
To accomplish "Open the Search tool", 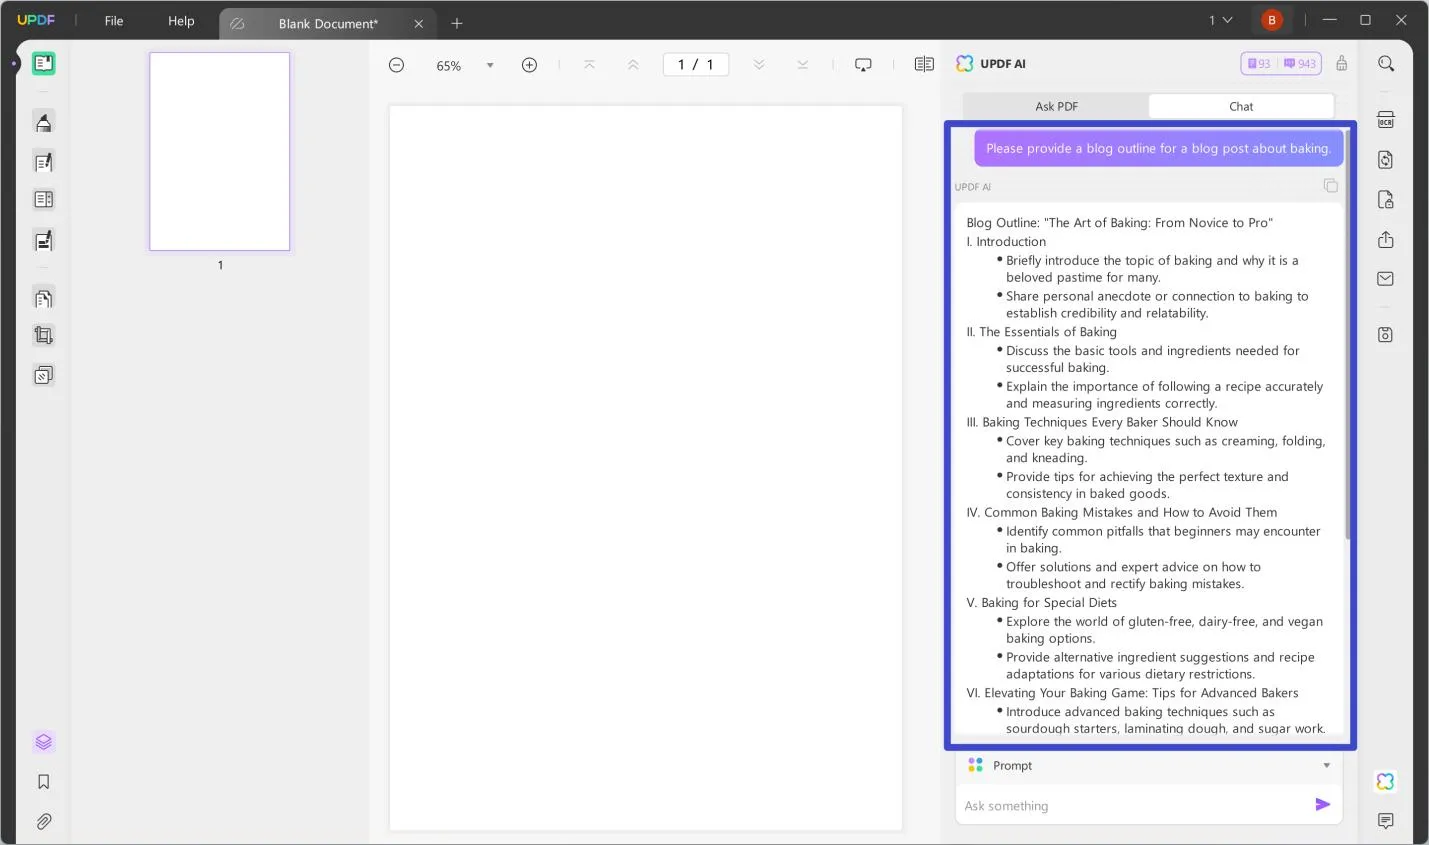I will click(1386, 63).
